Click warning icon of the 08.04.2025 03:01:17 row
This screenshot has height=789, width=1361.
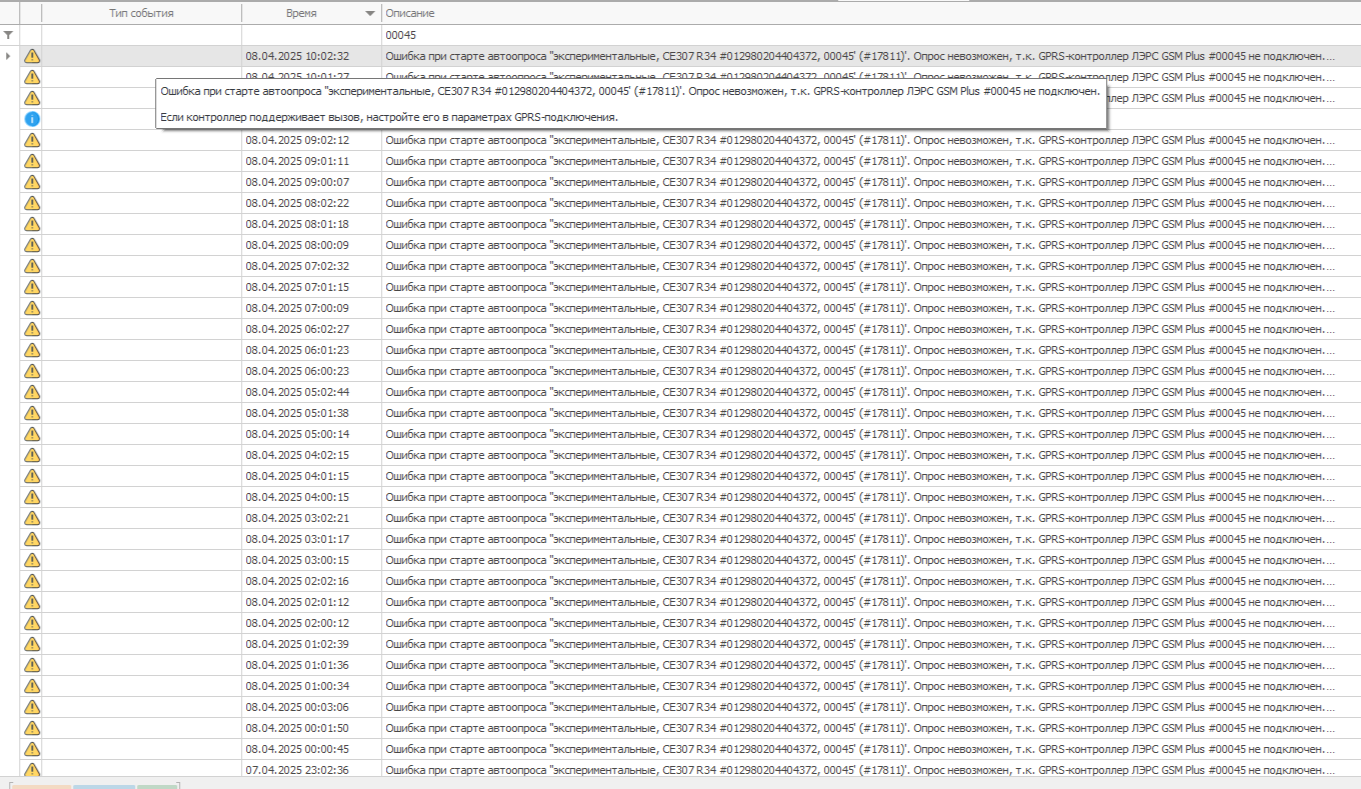(31, 539)
